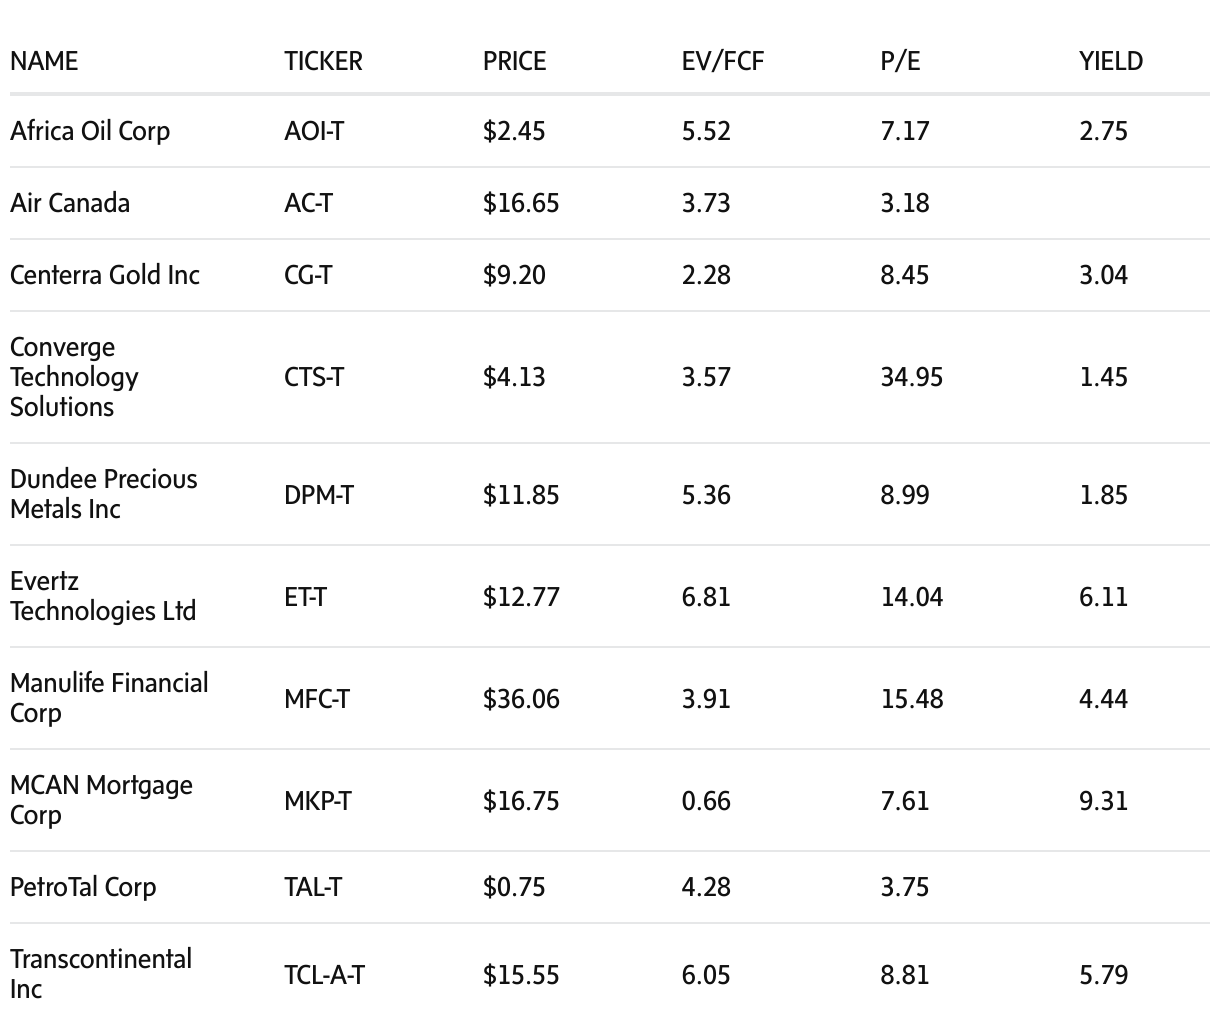Click the P/E column header
This screenshot has width=1220, height=1034.
click(900, 61)
